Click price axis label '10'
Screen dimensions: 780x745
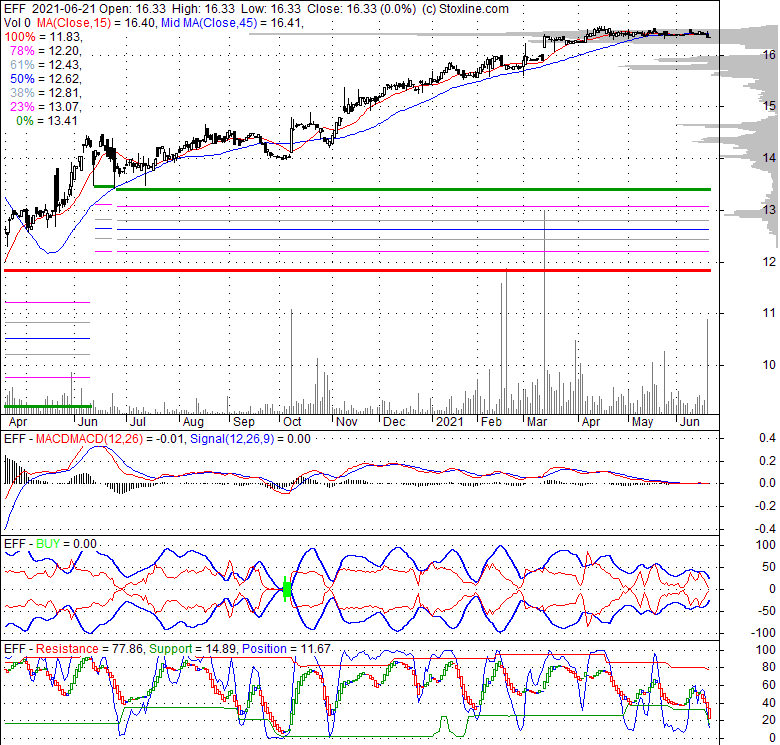pos(769,365)
